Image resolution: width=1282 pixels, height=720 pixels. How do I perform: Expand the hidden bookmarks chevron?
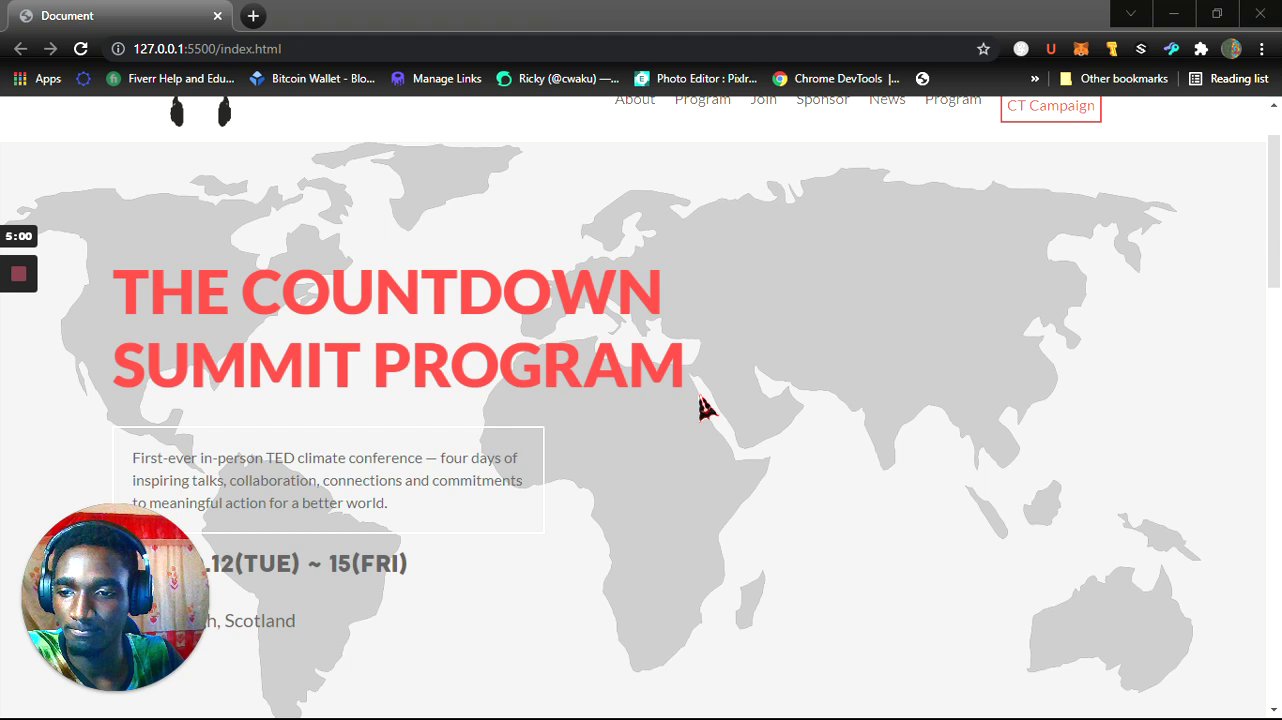(x=1035, y=79)
